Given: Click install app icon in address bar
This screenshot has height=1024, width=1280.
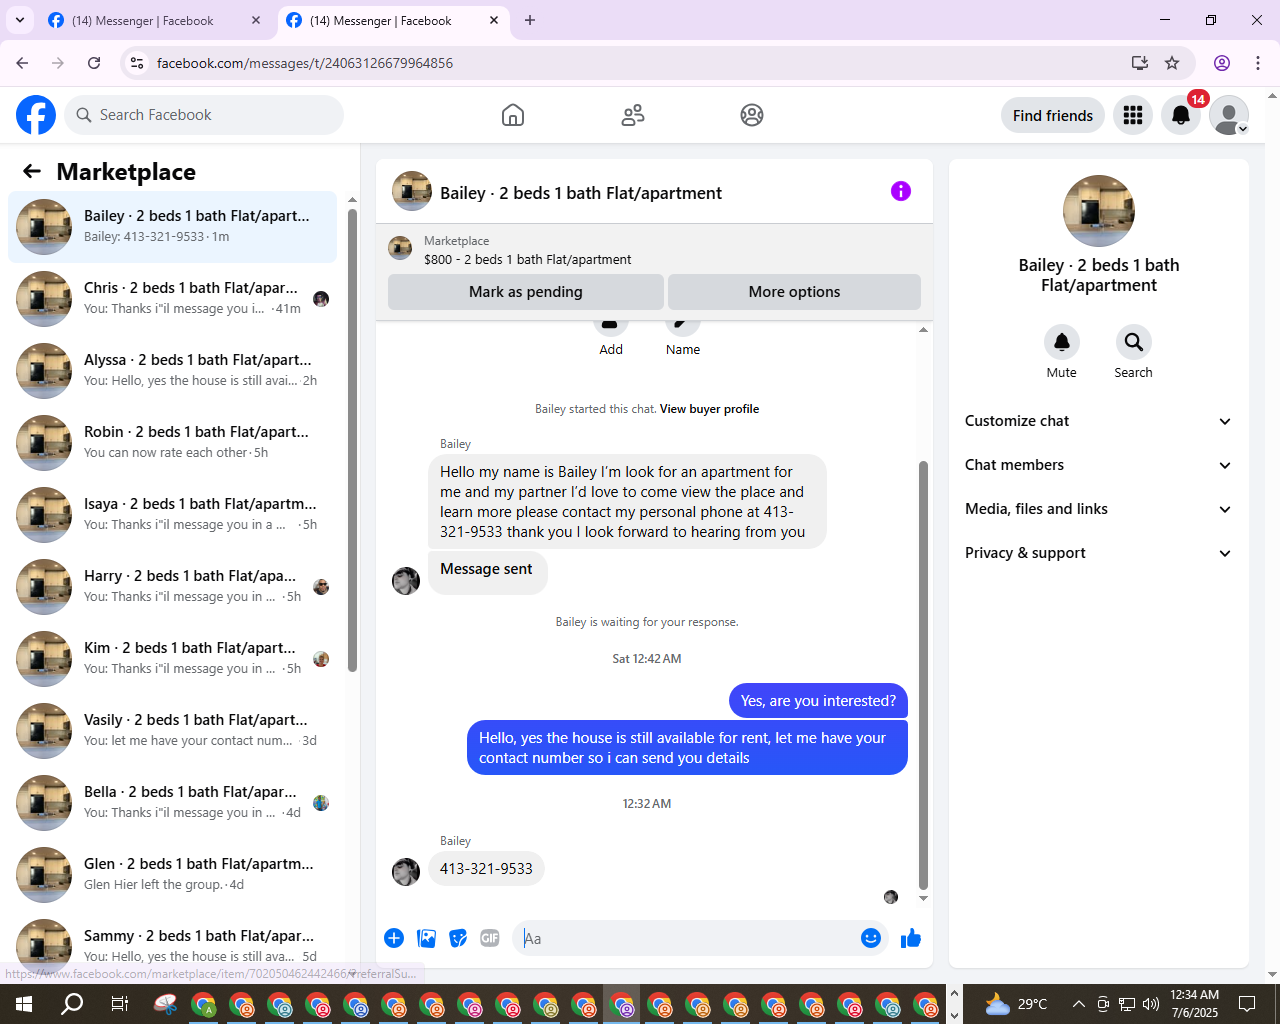Looking at the screenshot, I should [1140, 63].
